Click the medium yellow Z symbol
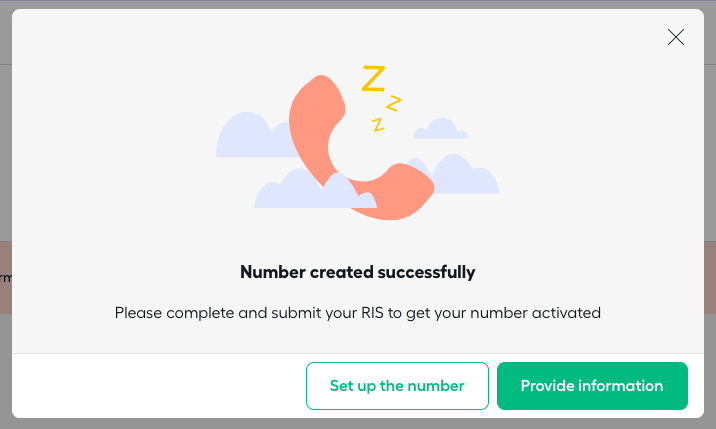The height and width of the screenshot is (429, 716). tap(394, 103)
